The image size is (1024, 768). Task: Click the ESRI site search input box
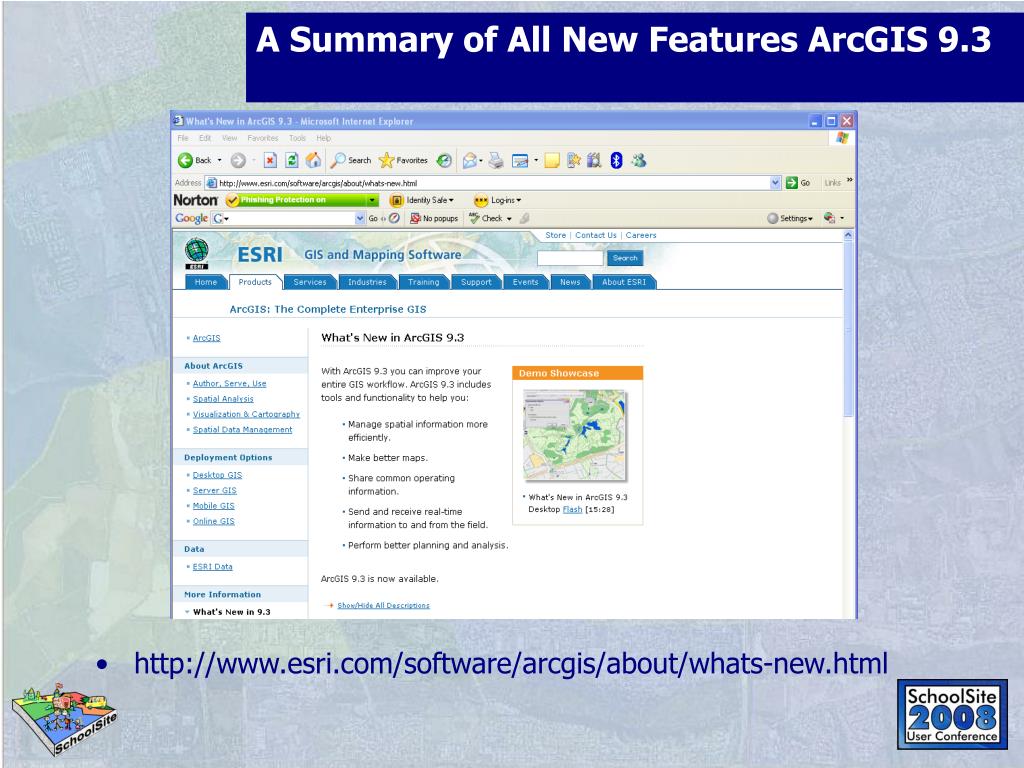tap(570, 258)
